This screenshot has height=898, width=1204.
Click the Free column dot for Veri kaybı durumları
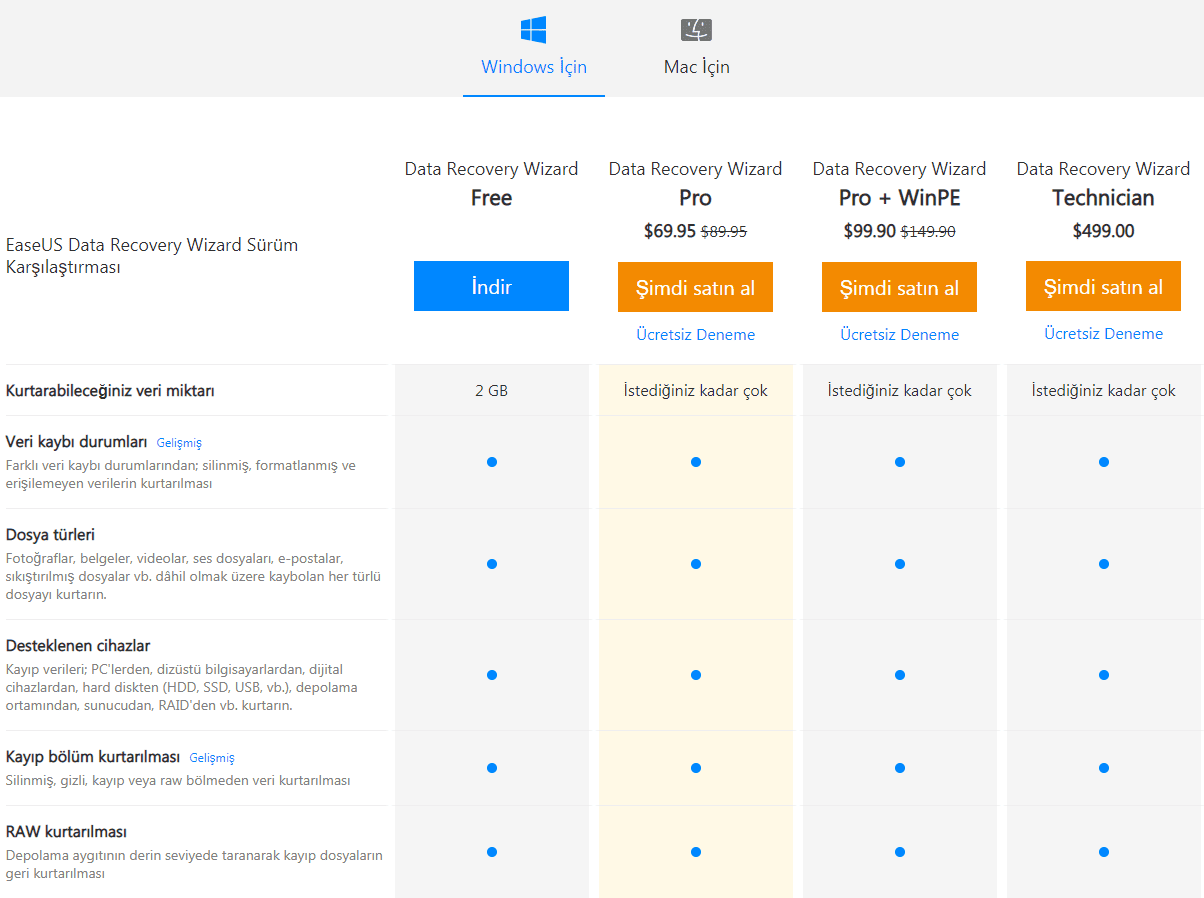click(491, 462)
